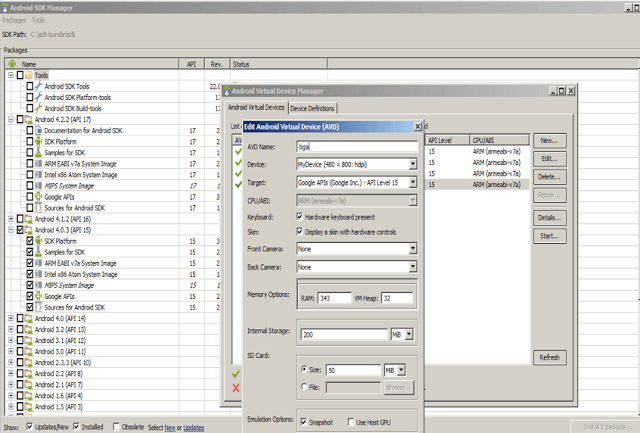
Task: Select the SD Card Size radio button
Action: click(x=304, y=369)
